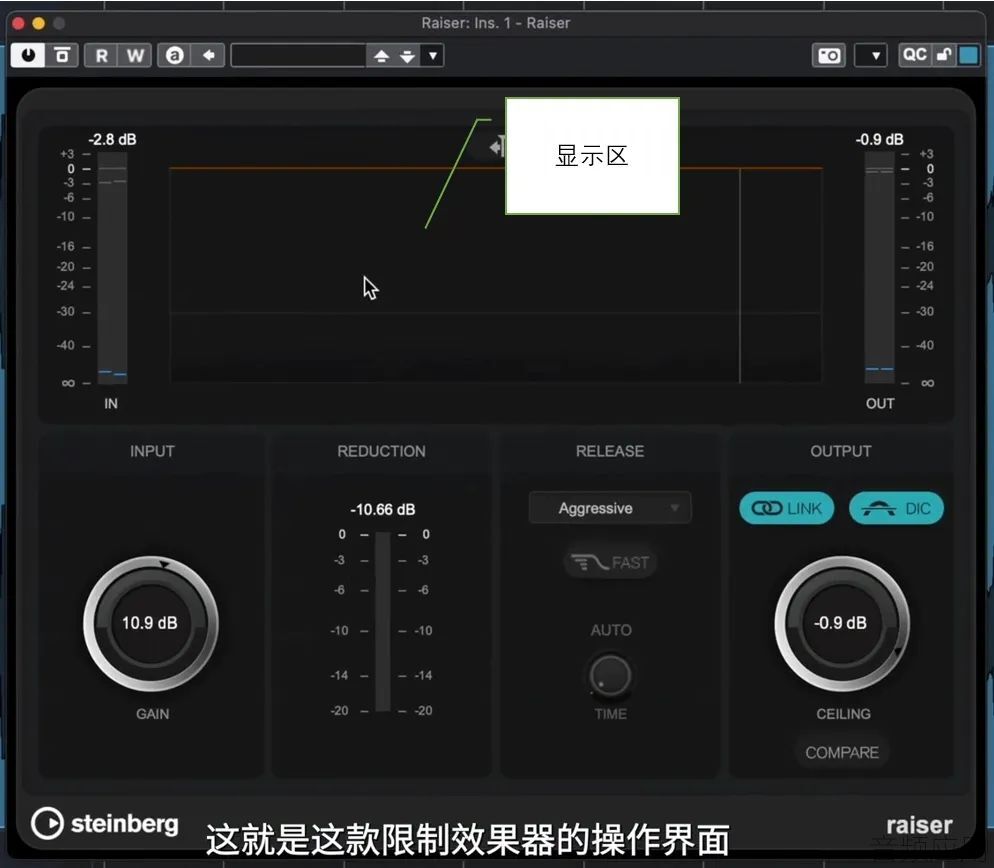Click the 'INPUT' section heading

click(x=152, y=451)
